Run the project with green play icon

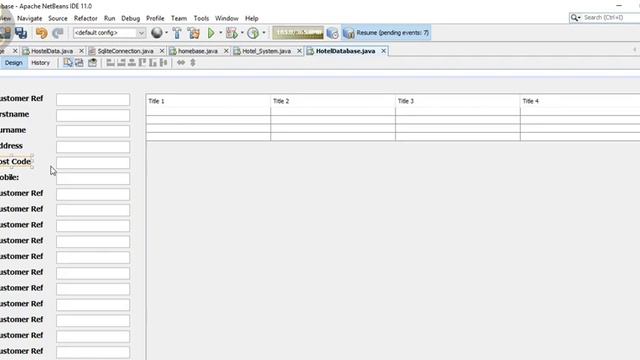coord(211,33)
